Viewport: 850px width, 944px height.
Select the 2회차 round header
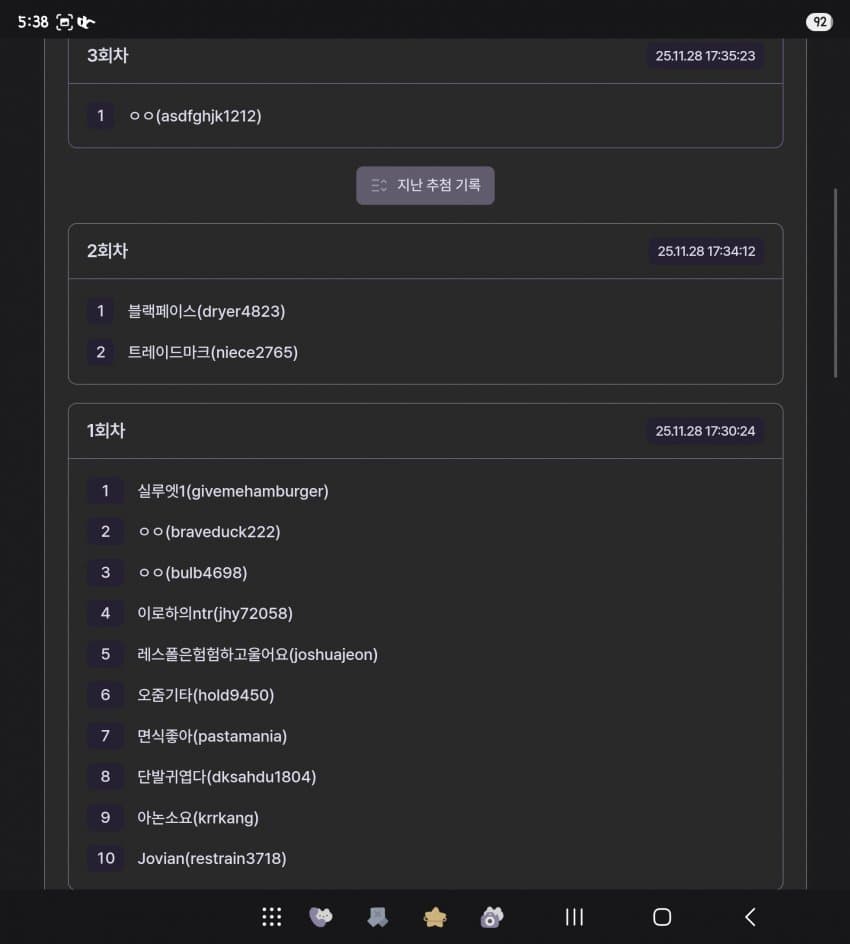[x=108, y=251]
